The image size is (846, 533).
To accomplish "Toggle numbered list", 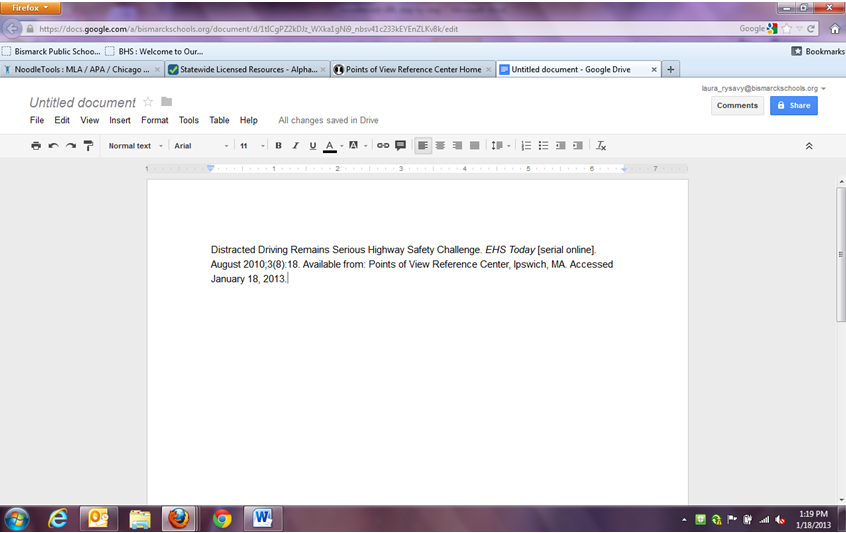I will point(526,146).
